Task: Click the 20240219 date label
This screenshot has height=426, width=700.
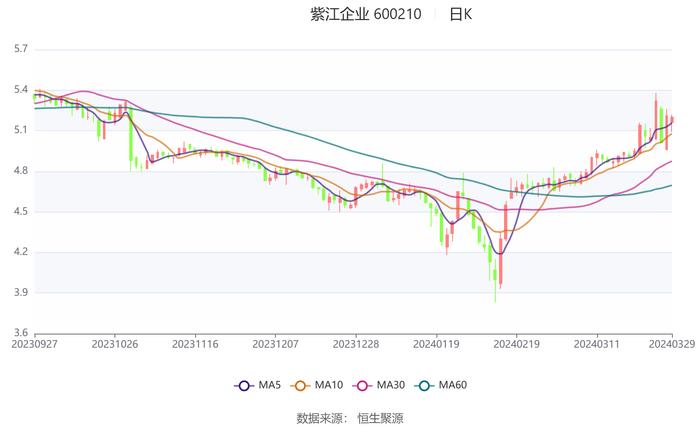Action: point(516,343)
